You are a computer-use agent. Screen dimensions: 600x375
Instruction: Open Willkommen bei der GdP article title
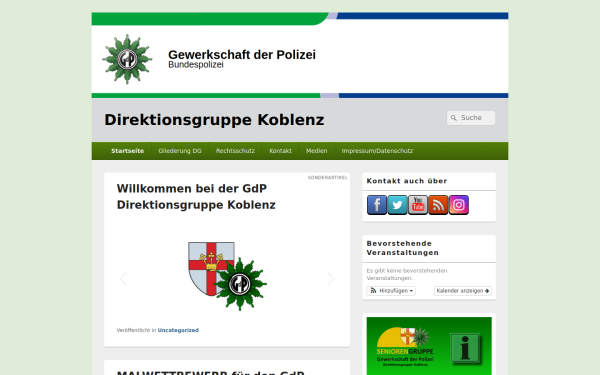(x=196, y=197)
